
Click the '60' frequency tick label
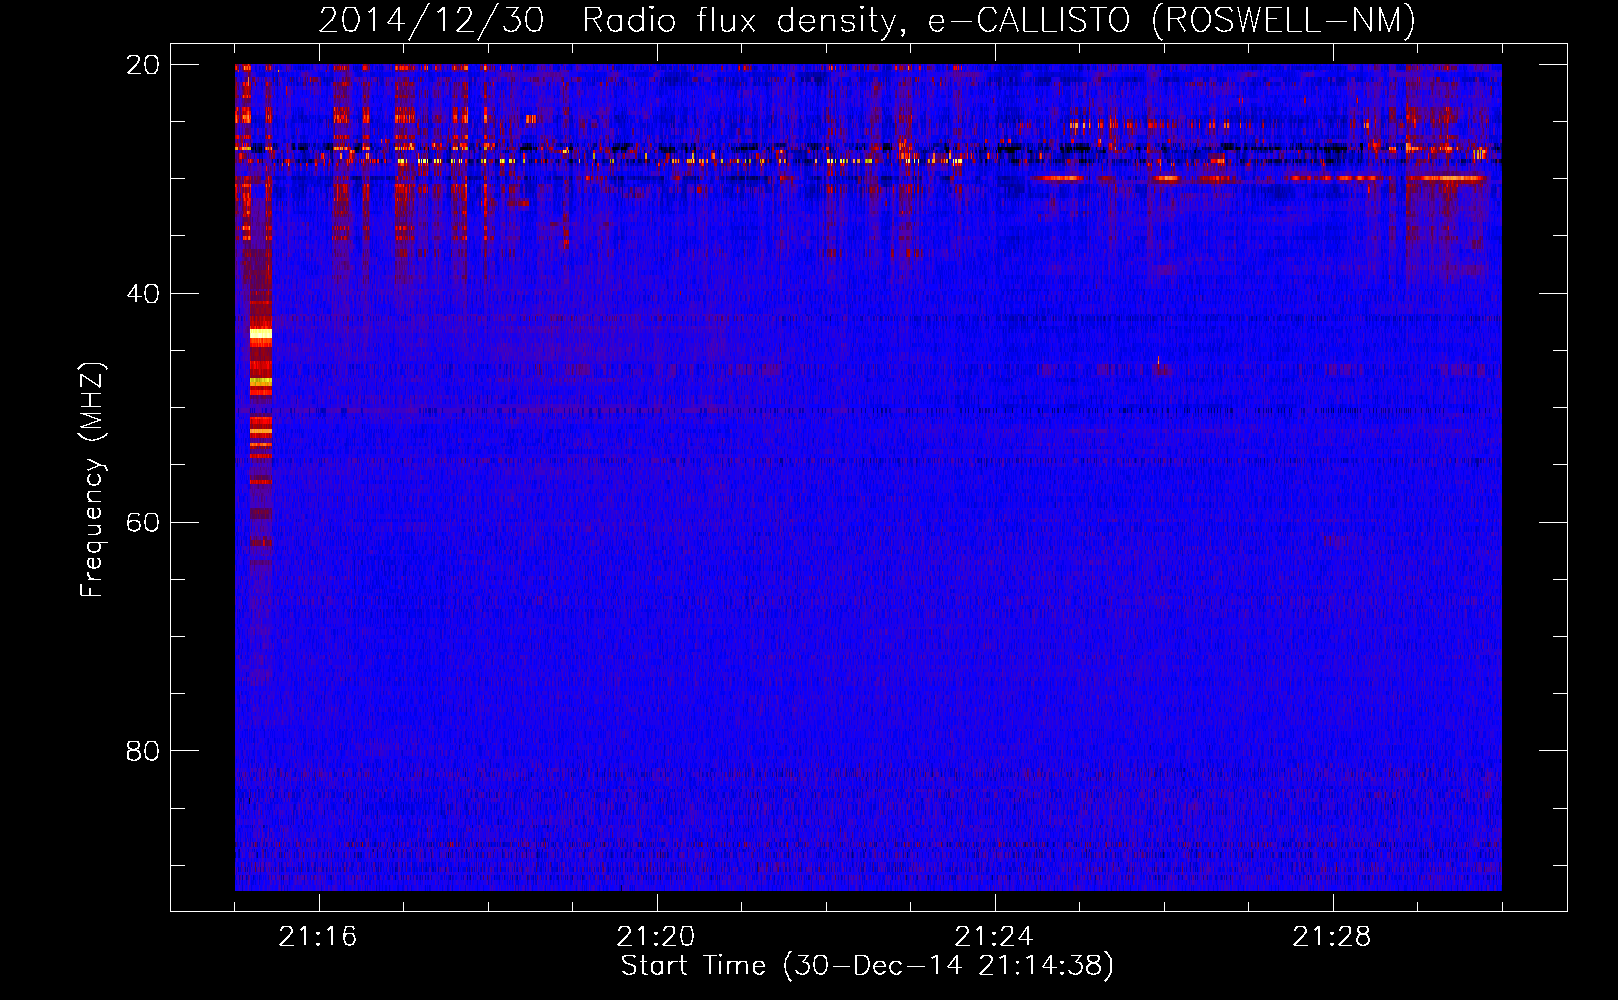click(142, 523)
